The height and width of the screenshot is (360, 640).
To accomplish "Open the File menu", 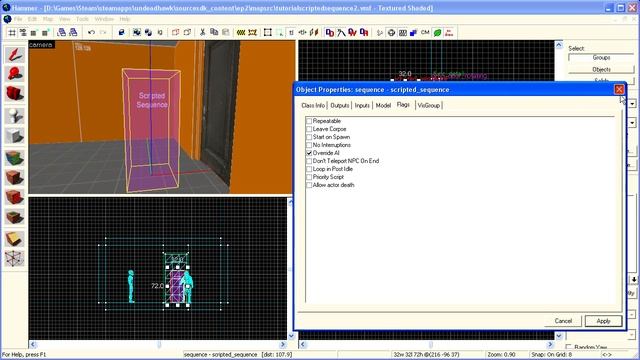I will pyautogui.click(x=18, y=19).
